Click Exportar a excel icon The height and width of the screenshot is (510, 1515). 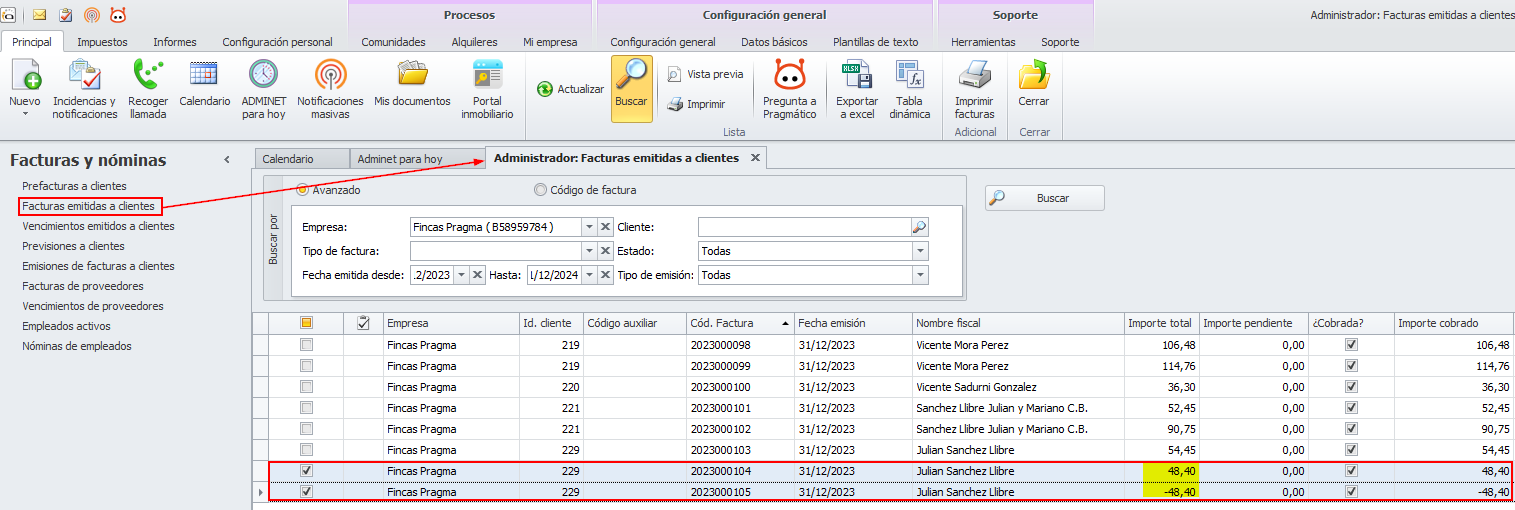[x=857, y=89]
